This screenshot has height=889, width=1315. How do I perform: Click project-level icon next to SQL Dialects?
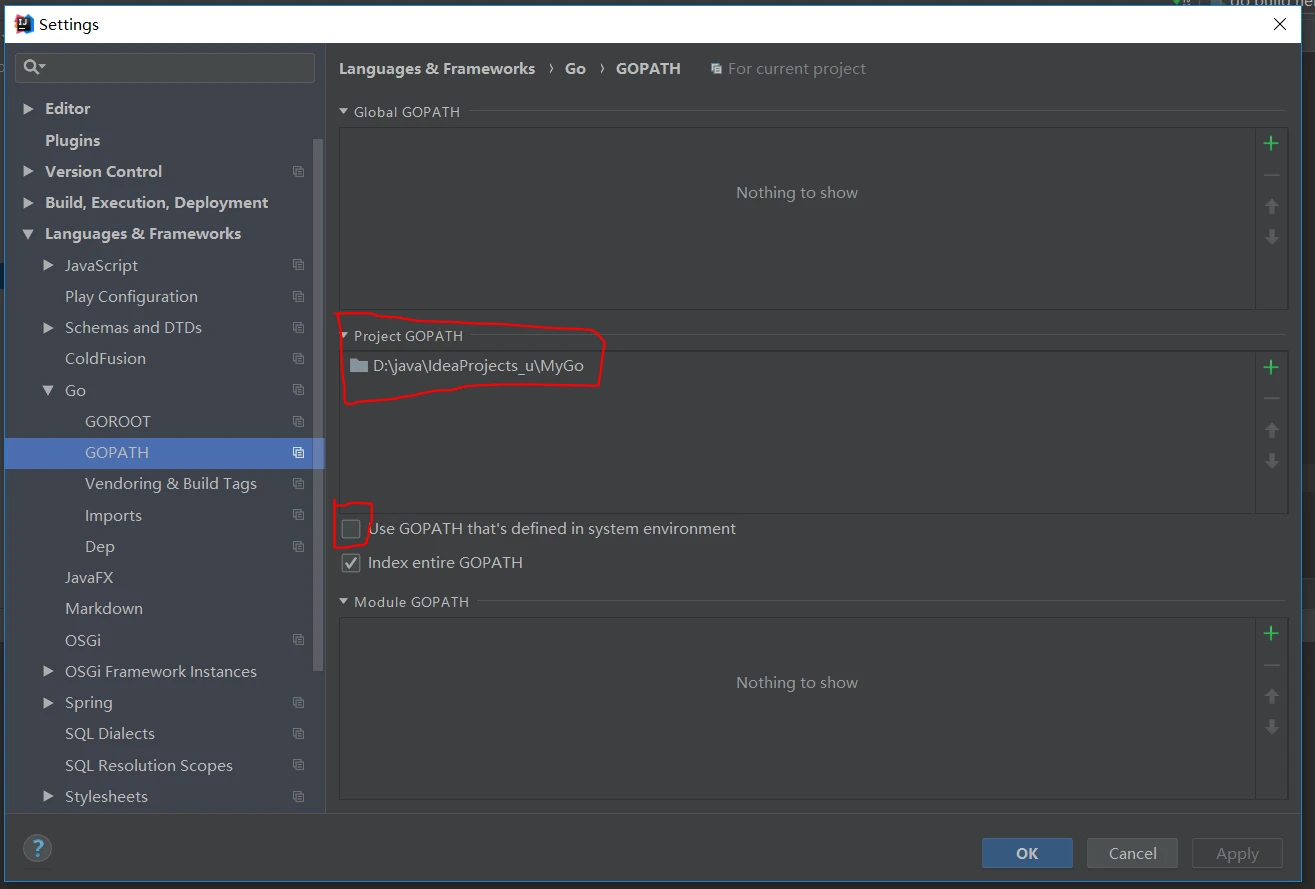[x=298, y=734]
